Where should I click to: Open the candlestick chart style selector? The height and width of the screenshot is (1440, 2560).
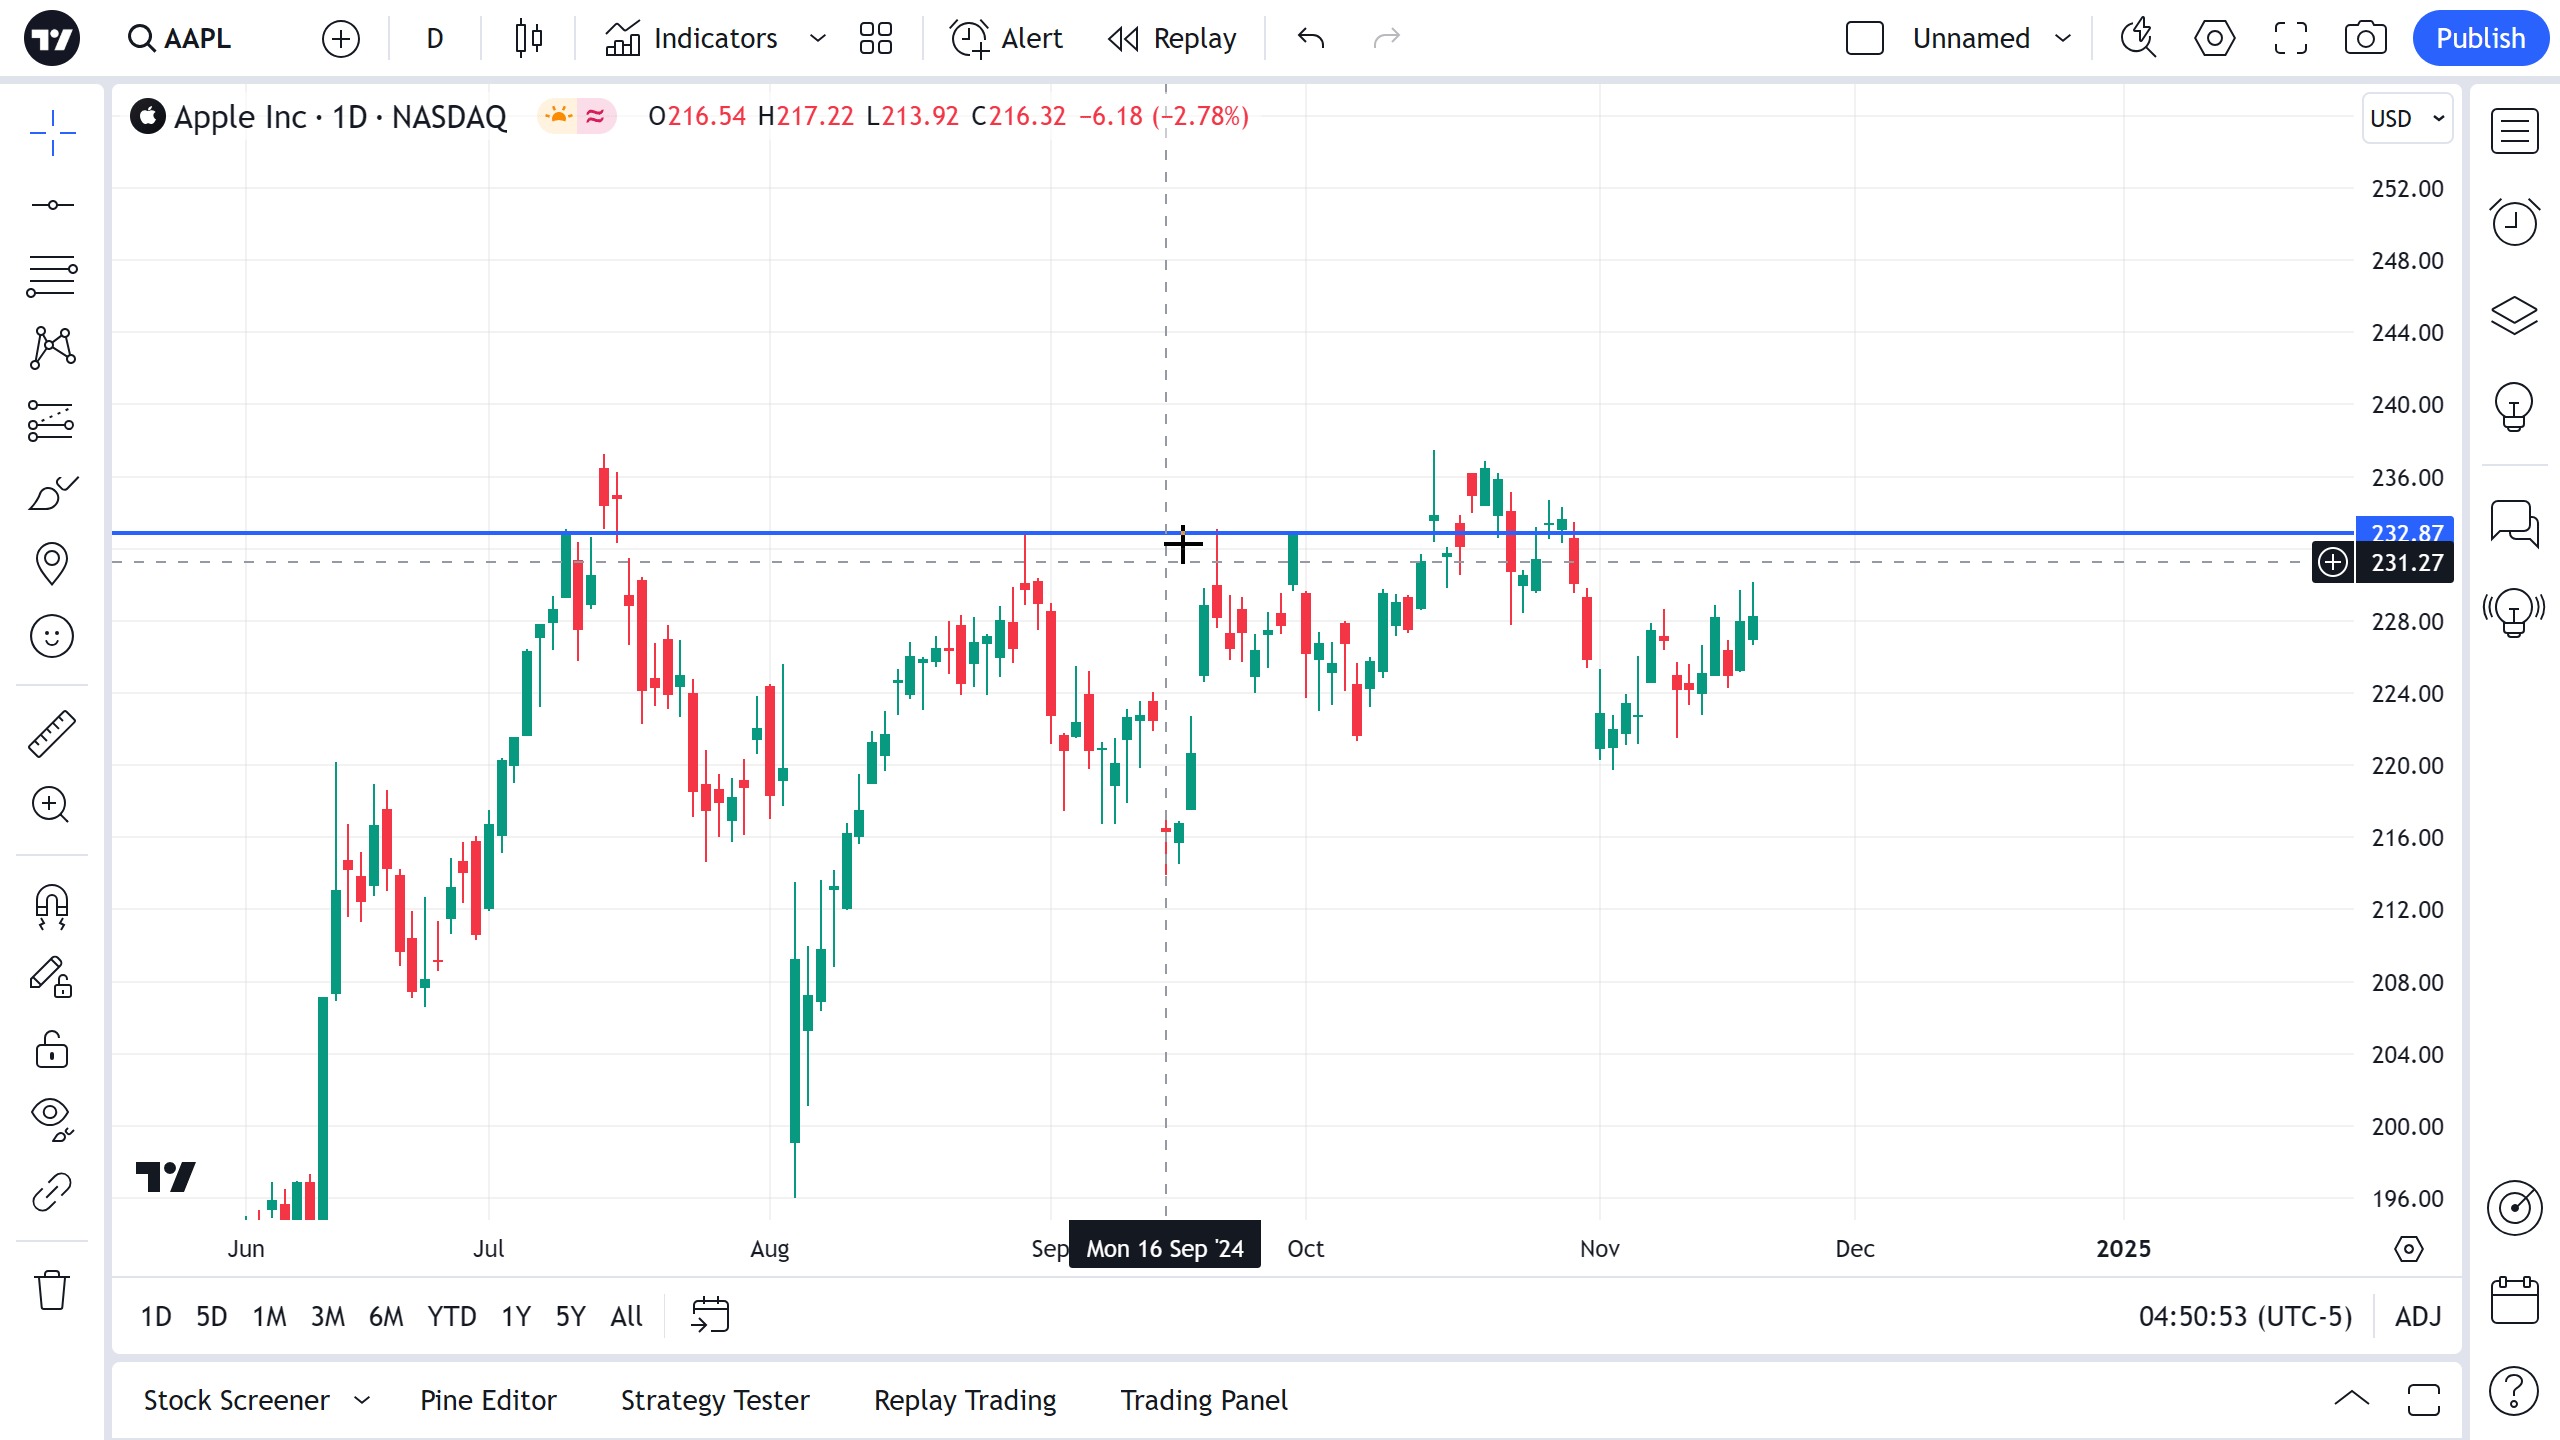click(x=528, y=39)
